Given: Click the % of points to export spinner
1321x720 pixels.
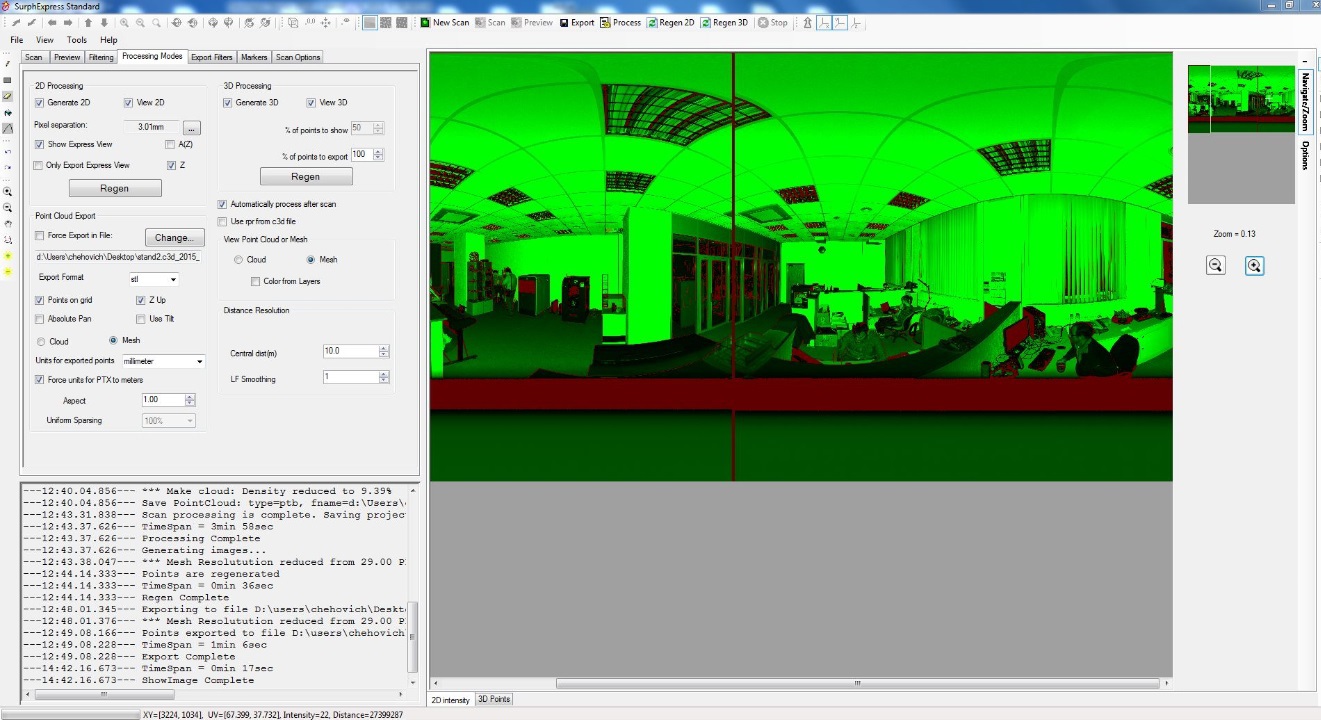Looking at the screenshot, I should coord(379,155).
